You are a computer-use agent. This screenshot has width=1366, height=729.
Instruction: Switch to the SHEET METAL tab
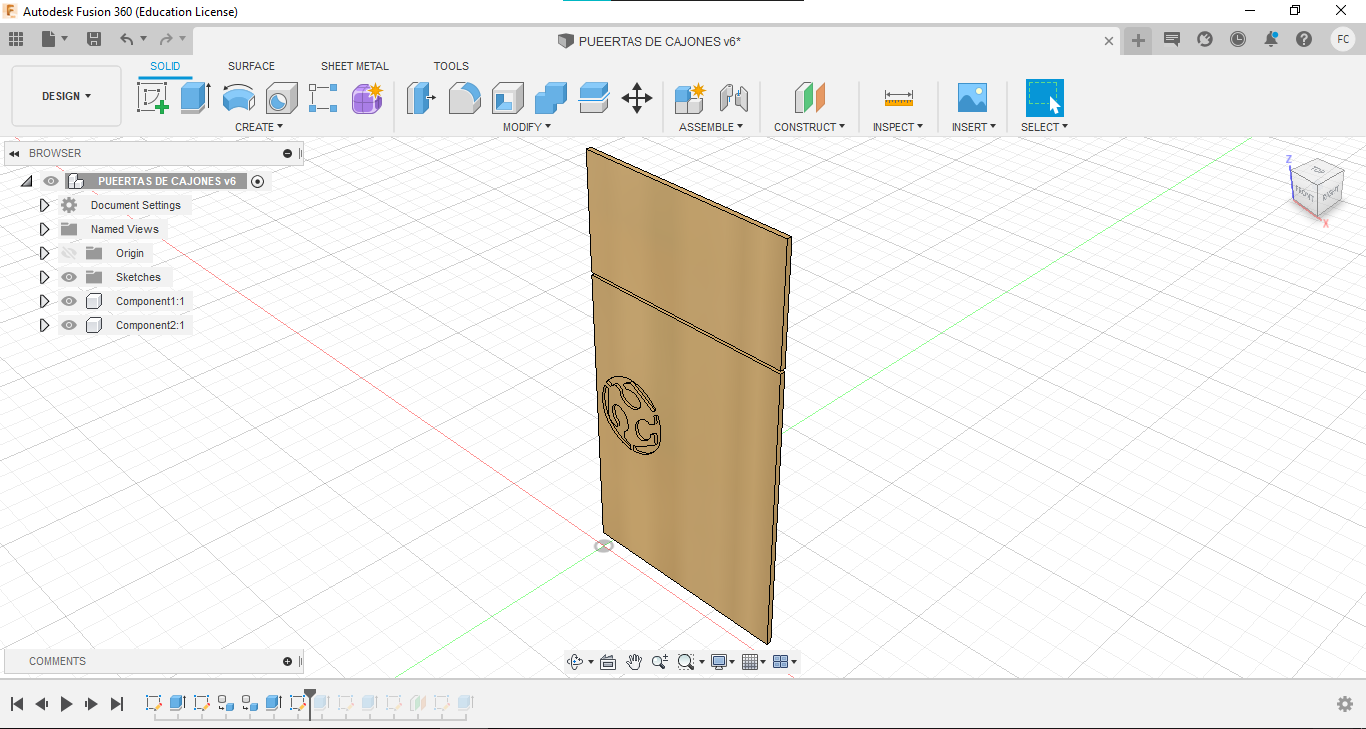pos(355,66)
